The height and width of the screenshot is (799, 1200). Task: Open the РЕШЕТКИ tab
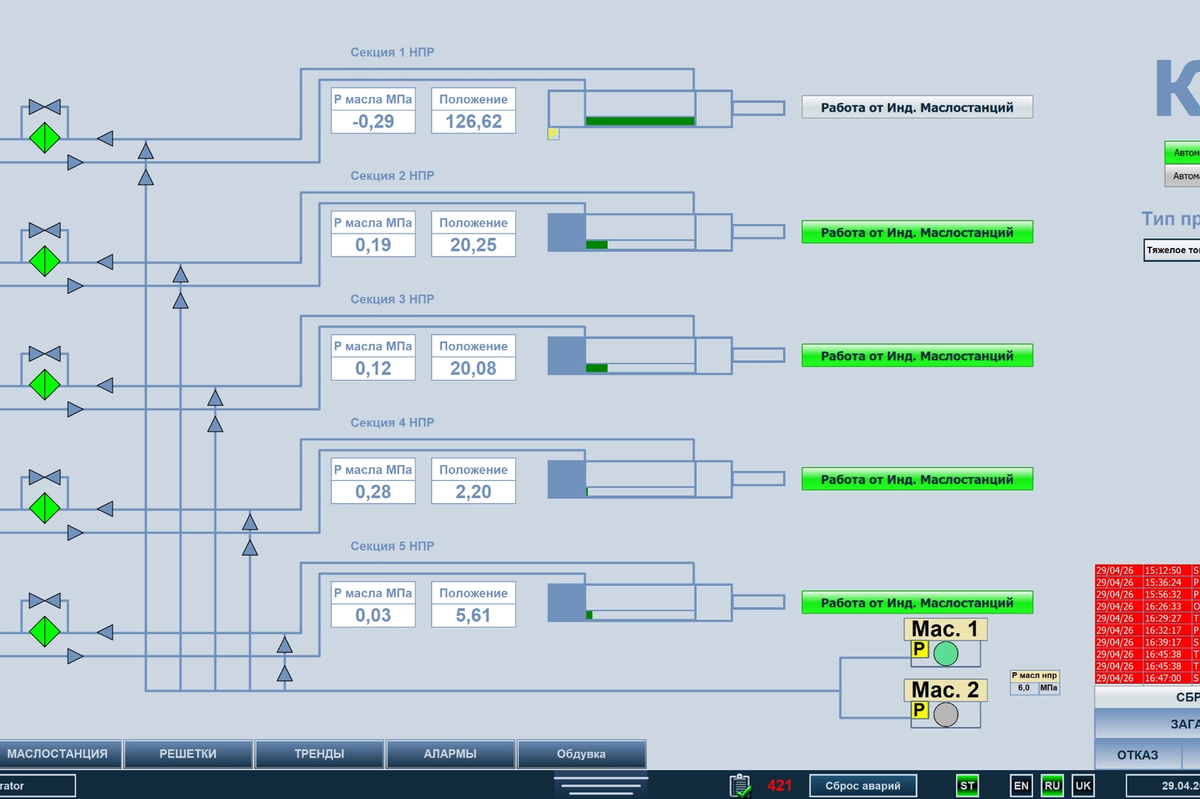(x=188, y=754)
